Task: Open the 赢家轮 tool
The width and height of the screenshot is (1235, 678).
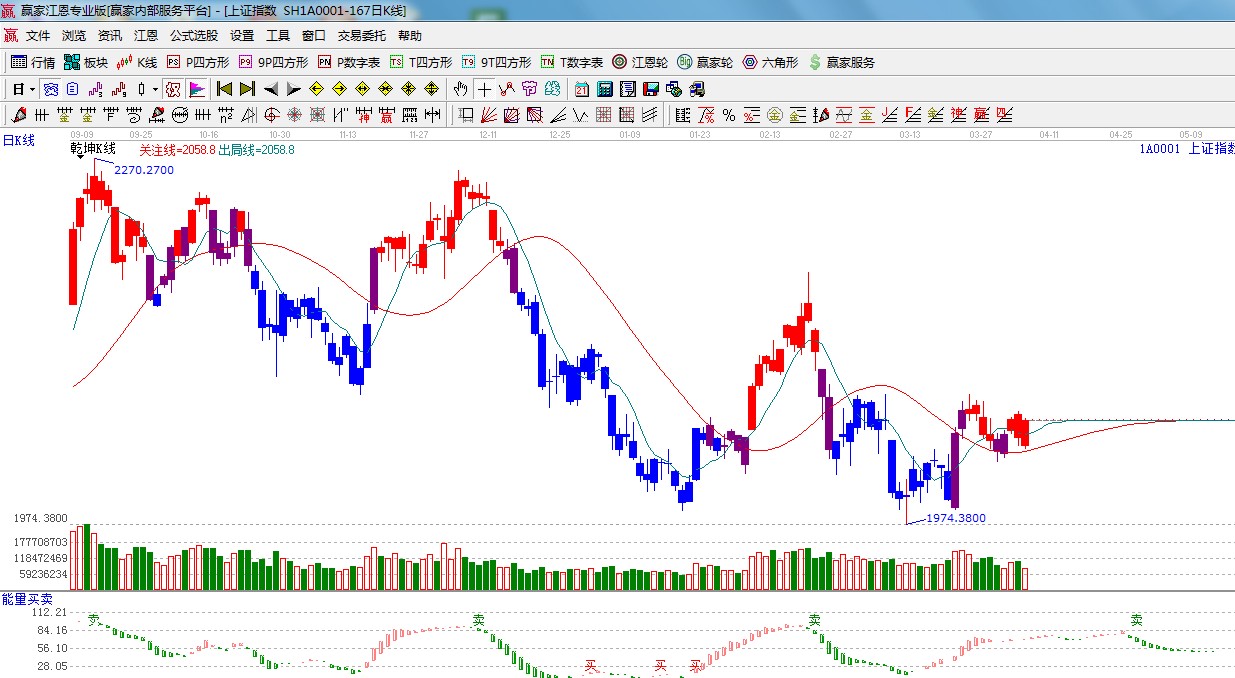Action: [x=705, y=62]
